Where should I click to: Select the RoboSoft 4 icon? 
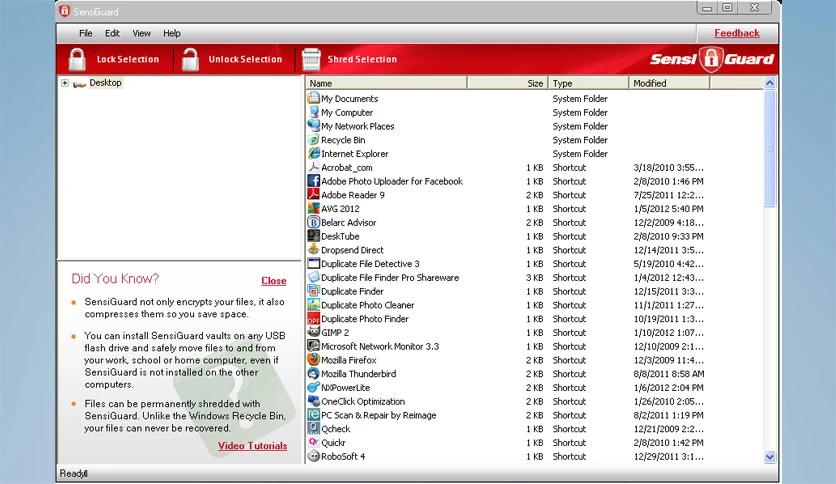[x=314, y=456]
